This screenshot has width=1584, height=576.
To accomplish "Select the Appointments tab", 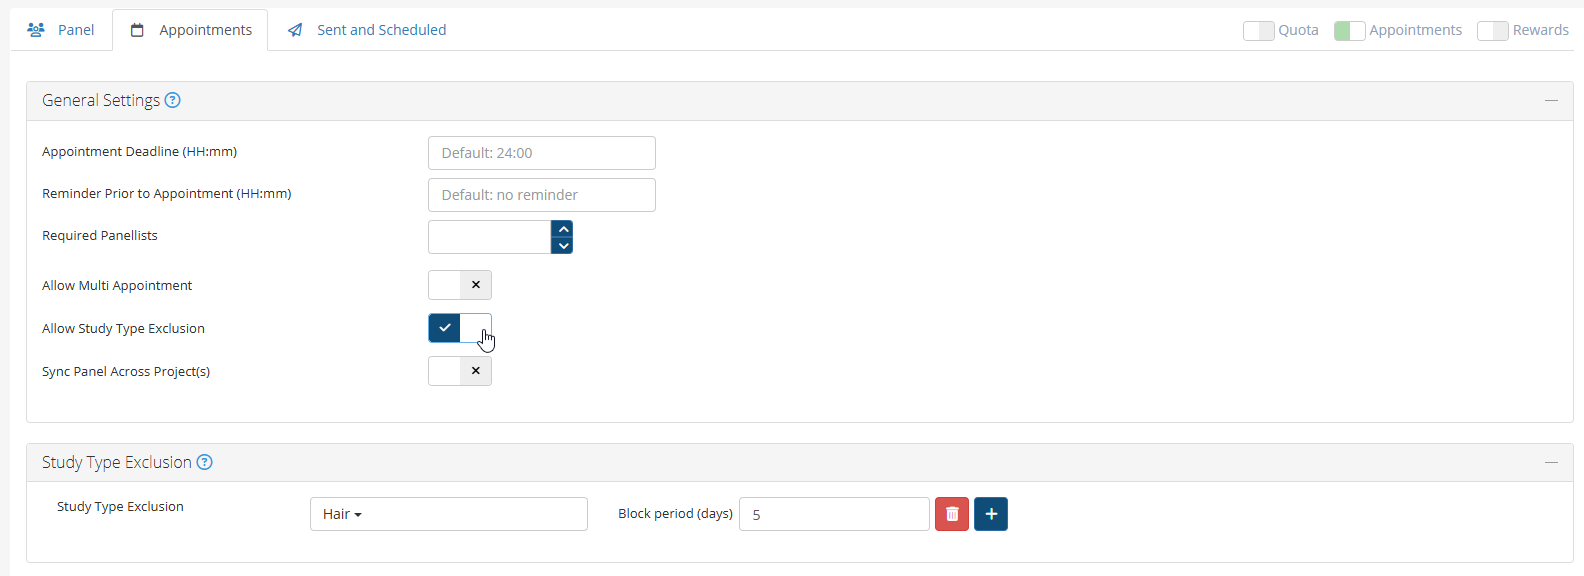I will pyautogui.click(x=191, y=30).
